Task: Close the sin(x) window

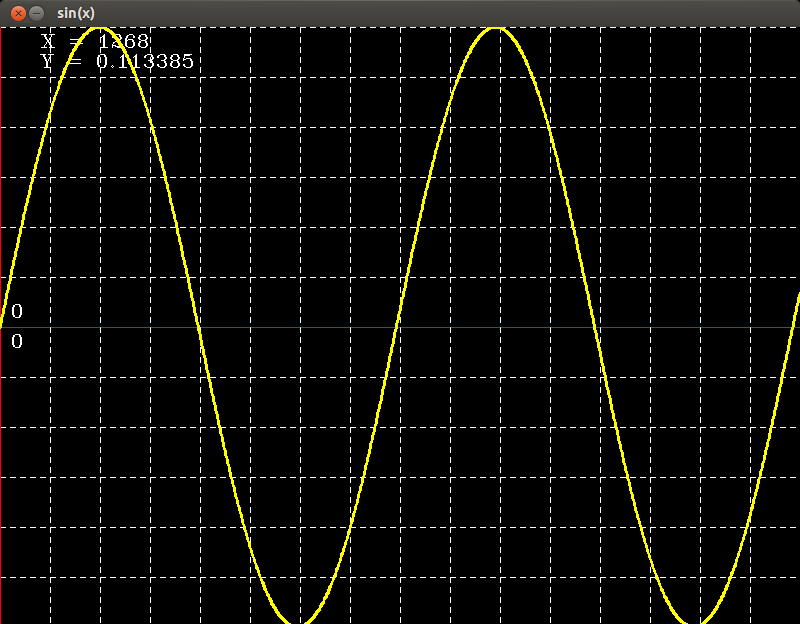Action: click(x=17, y=12)
